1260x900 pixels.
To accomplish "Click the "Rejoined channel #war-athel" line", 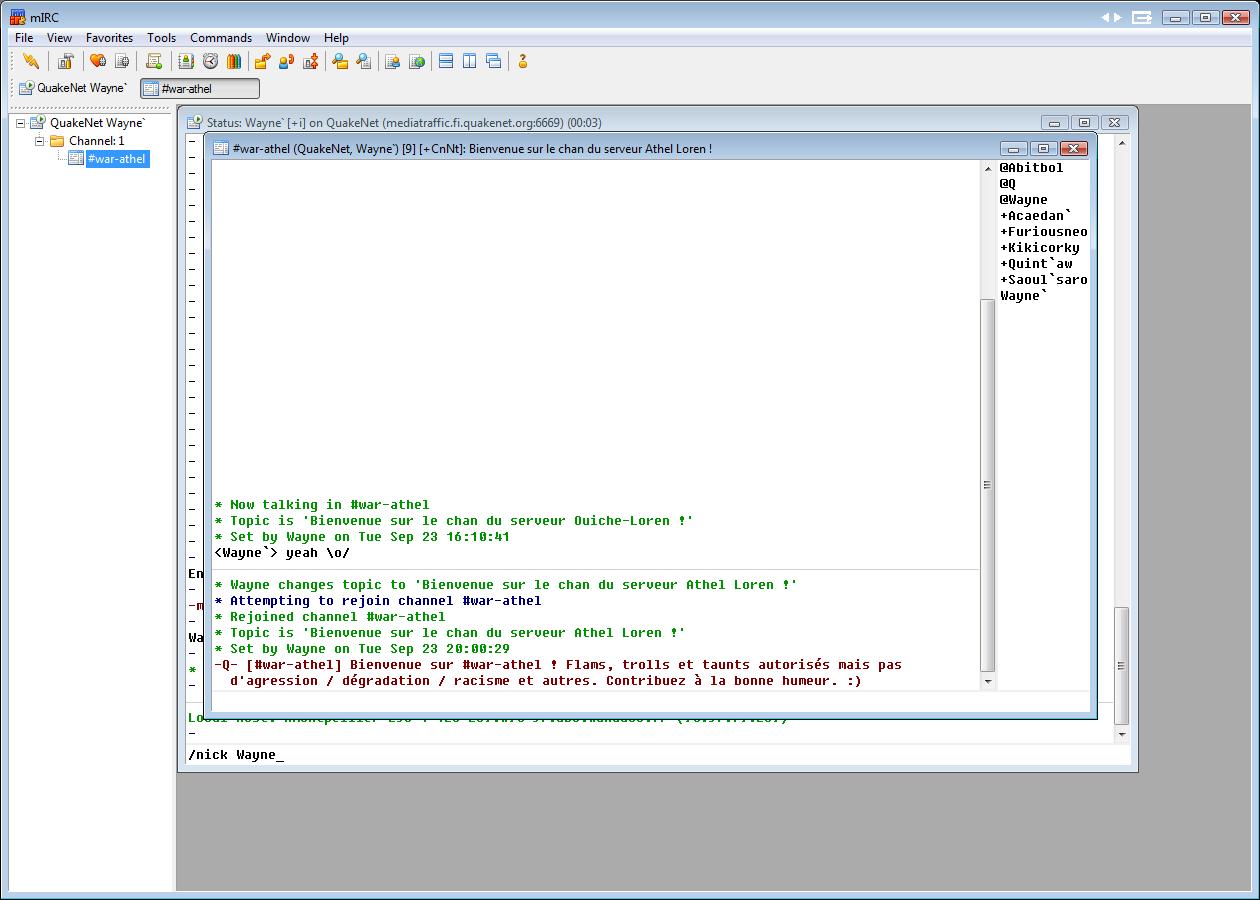I will click(x=330, y=617).
